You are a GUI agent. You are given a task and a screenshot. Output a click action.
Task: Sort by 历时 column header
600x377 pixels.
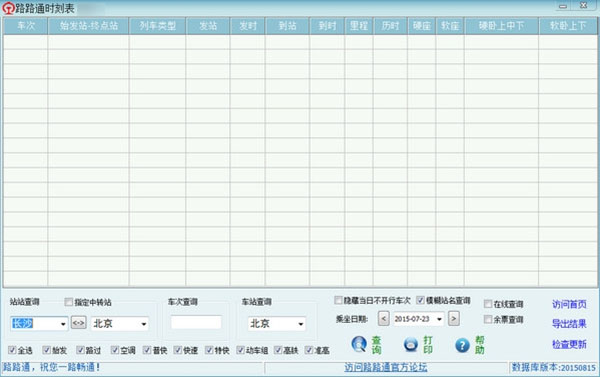(390, 26)
